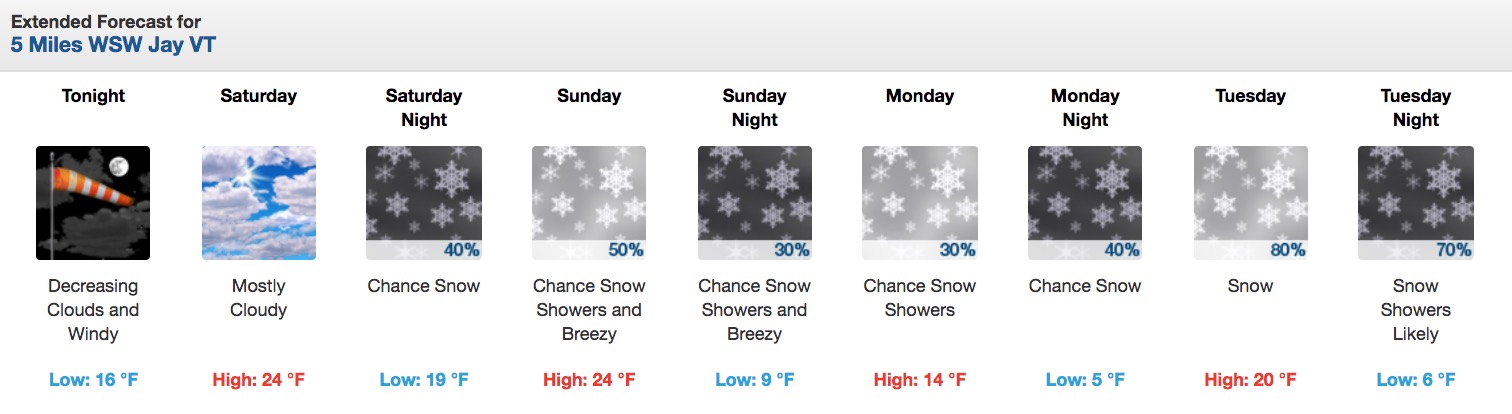The width and height of the screenshot is (1512, 414).
Task: Click the Low: 16 °F temperature
Action: point(93,380)
